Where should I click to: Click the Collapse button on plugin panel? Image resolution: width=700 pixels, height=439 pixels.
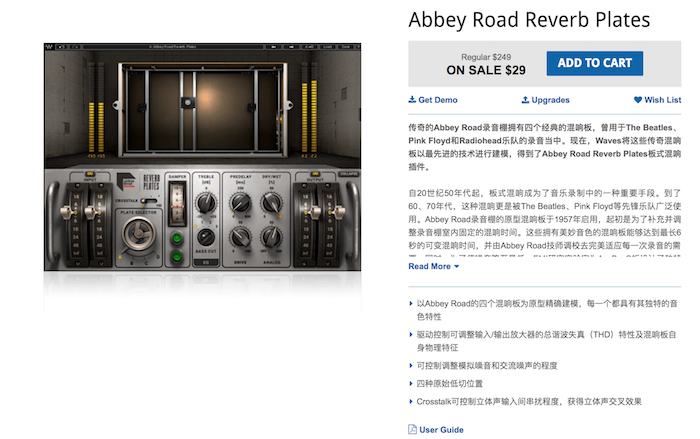(x=348, y=174)
